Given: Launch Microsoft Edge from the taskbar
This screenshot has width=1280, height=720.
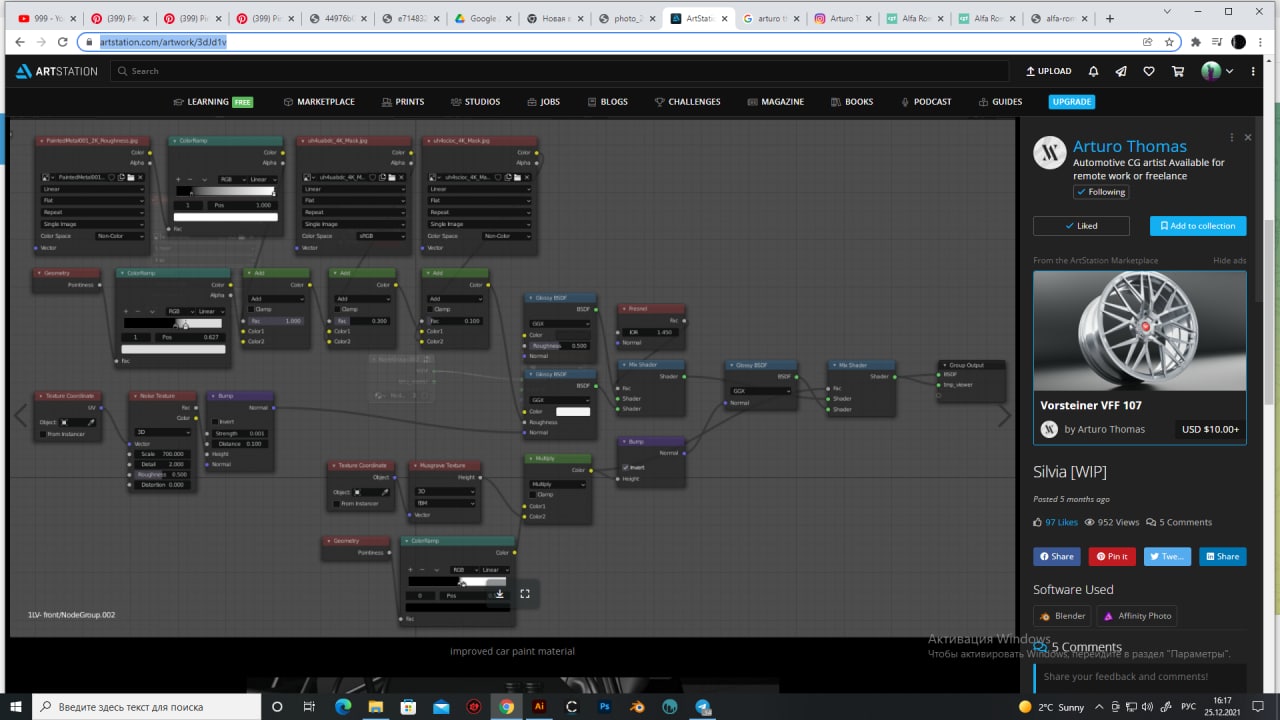Looking at the screenshot, I should point(342,706).
